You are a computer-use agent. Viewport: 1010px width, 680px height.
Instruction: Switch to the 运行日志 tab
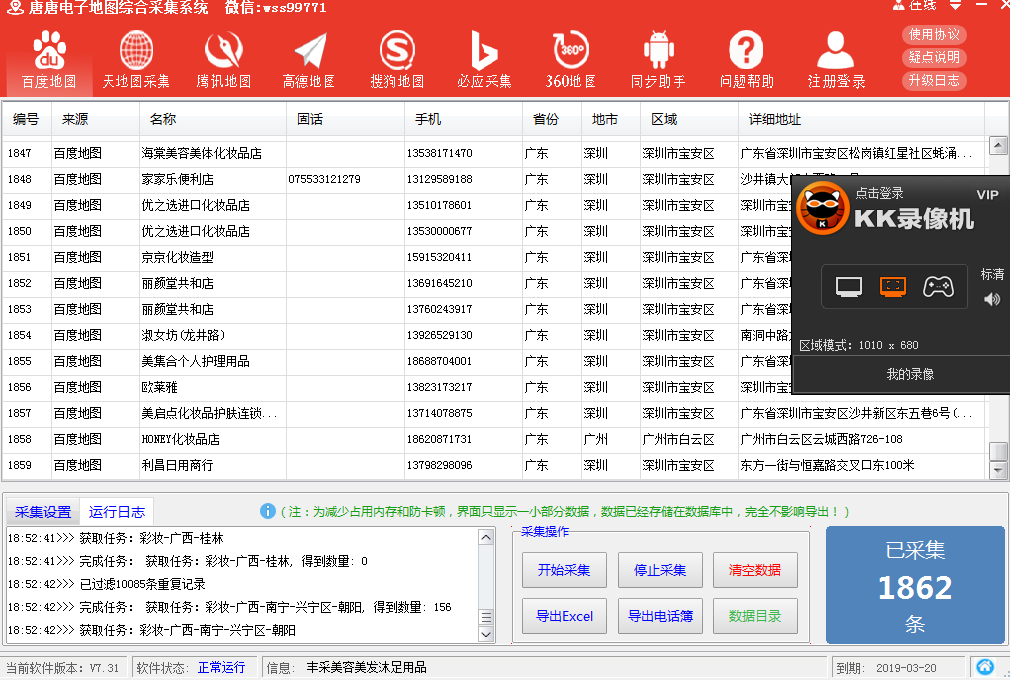click(x=117, y=512)
